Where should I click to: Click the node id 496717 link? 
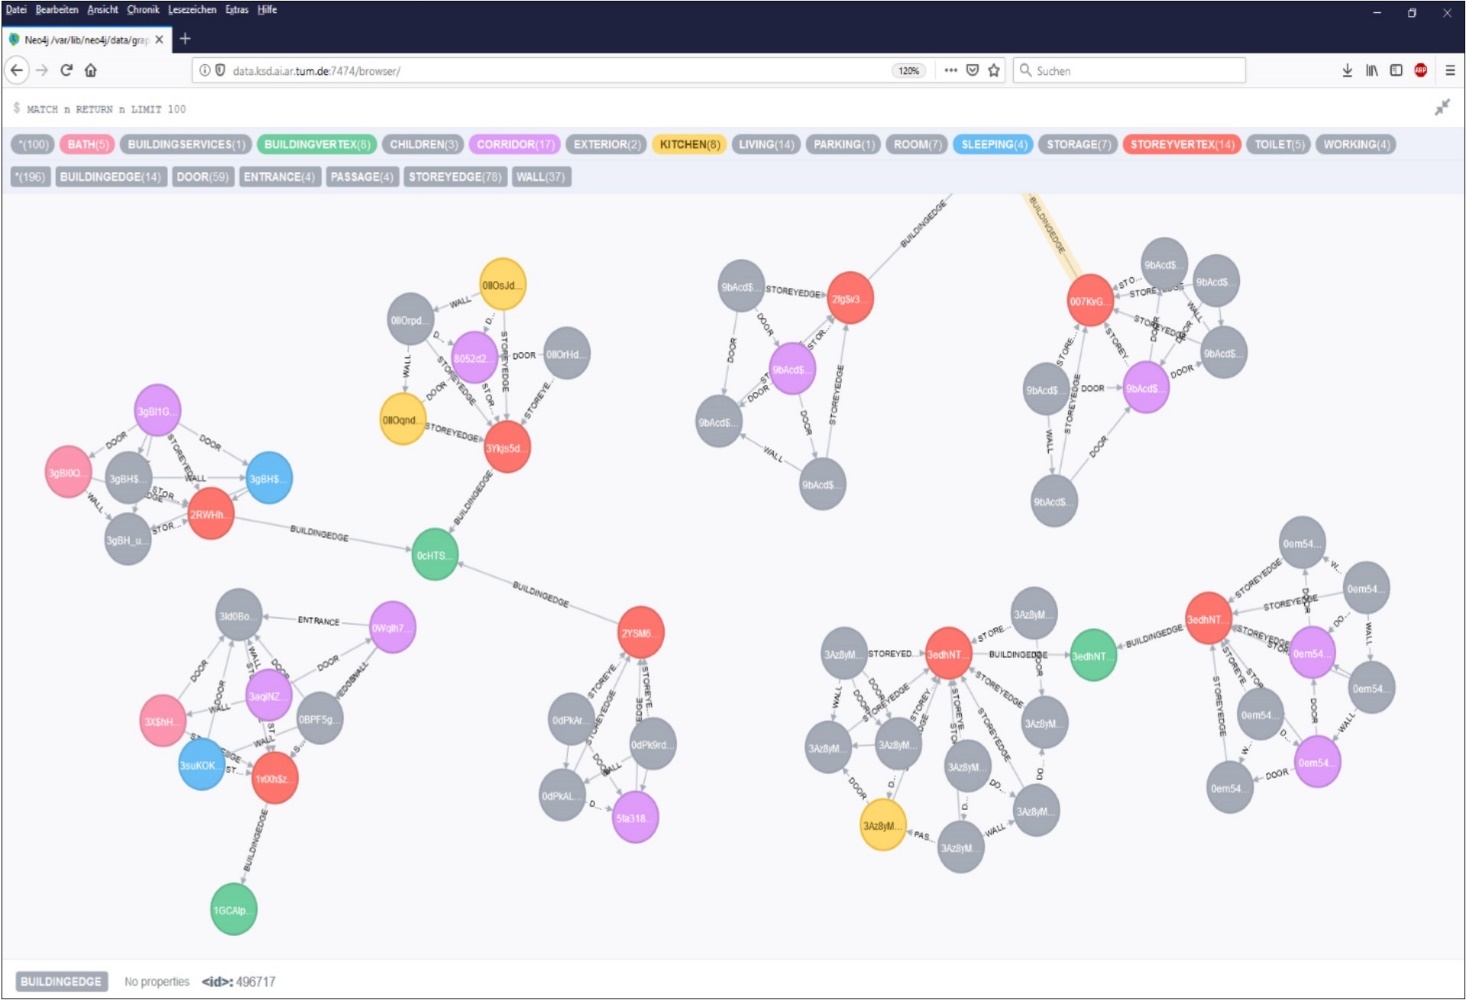pyautogui.click(x=253, y=981)
